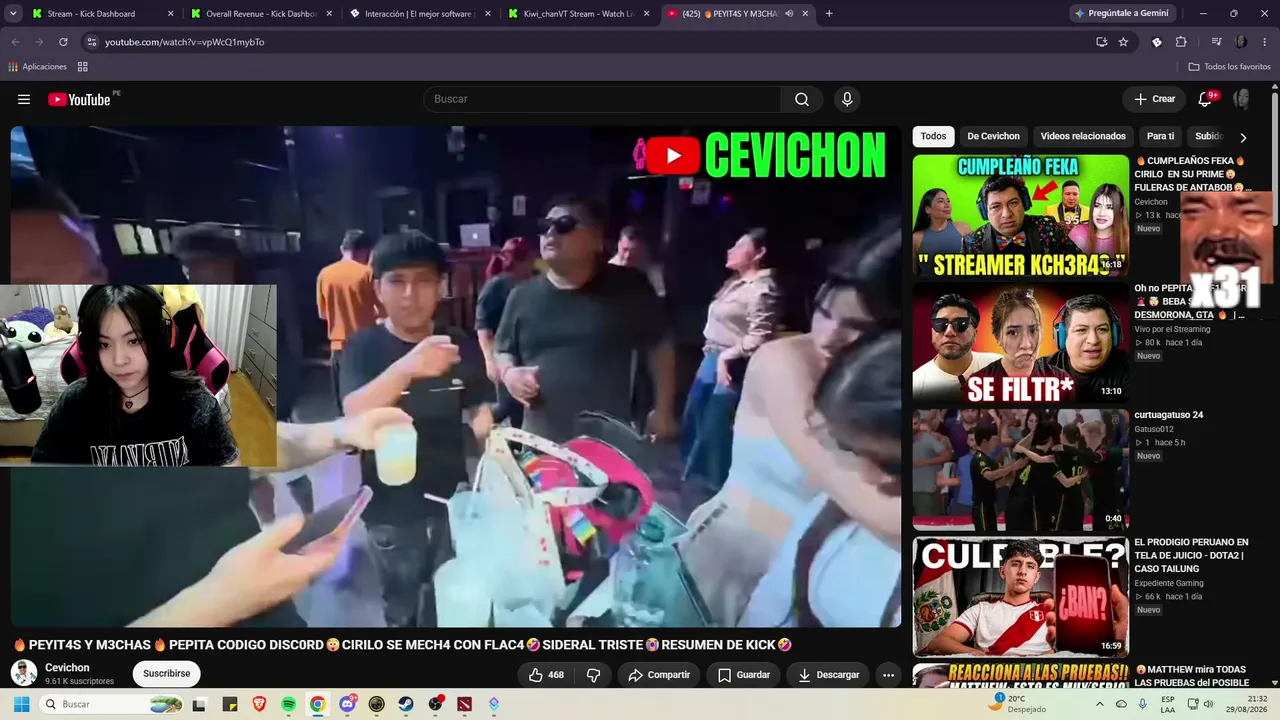Subscribe to Cevichon with Suscribirse

point(166,674)
